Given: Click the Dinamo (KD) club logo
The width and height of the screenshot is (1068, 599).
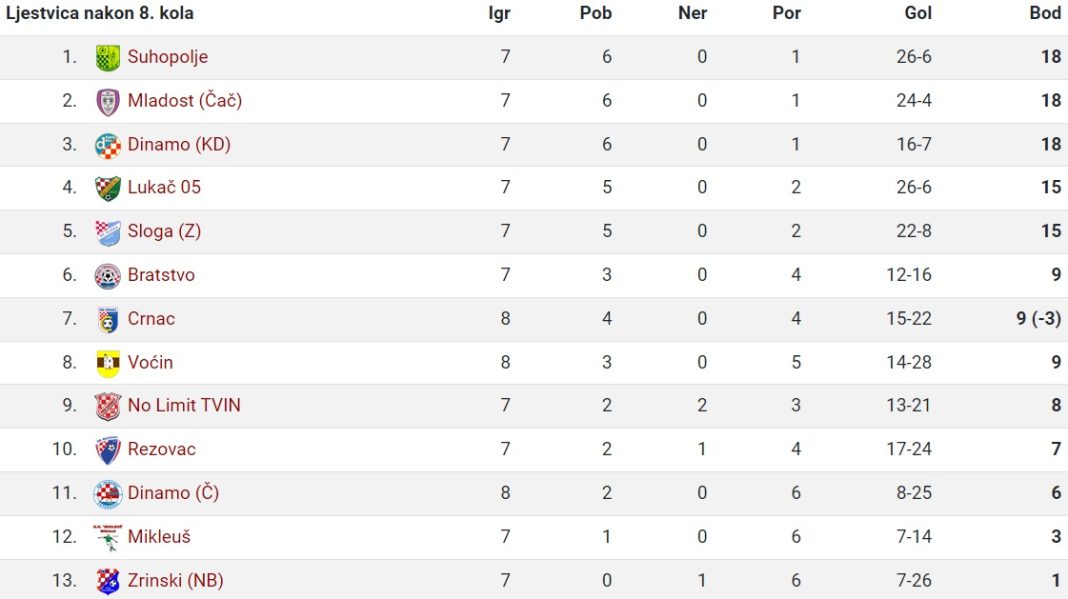Looking at the screenshot, I should [x=108, y=145].
